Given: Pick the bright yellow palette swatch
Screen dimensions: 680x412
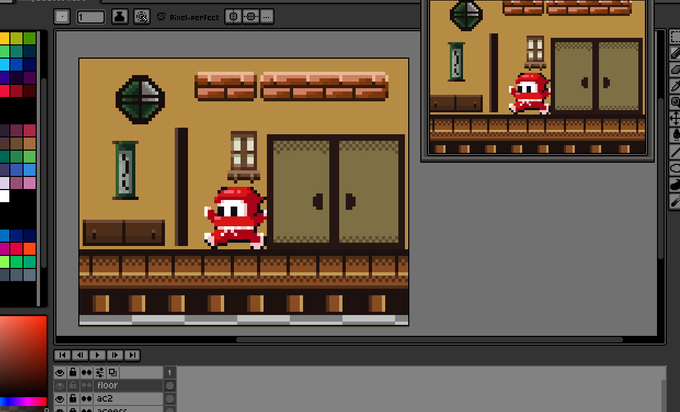Looking at the screenshot, I should pyautogui.click(x=4, y=38).
